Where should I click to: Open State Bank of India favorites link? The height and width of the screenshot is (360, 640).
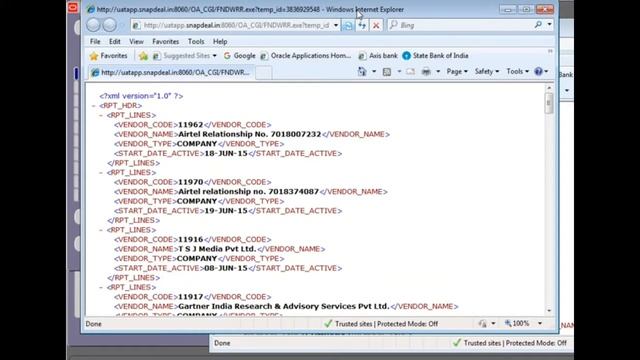click(x=435, y=56)
